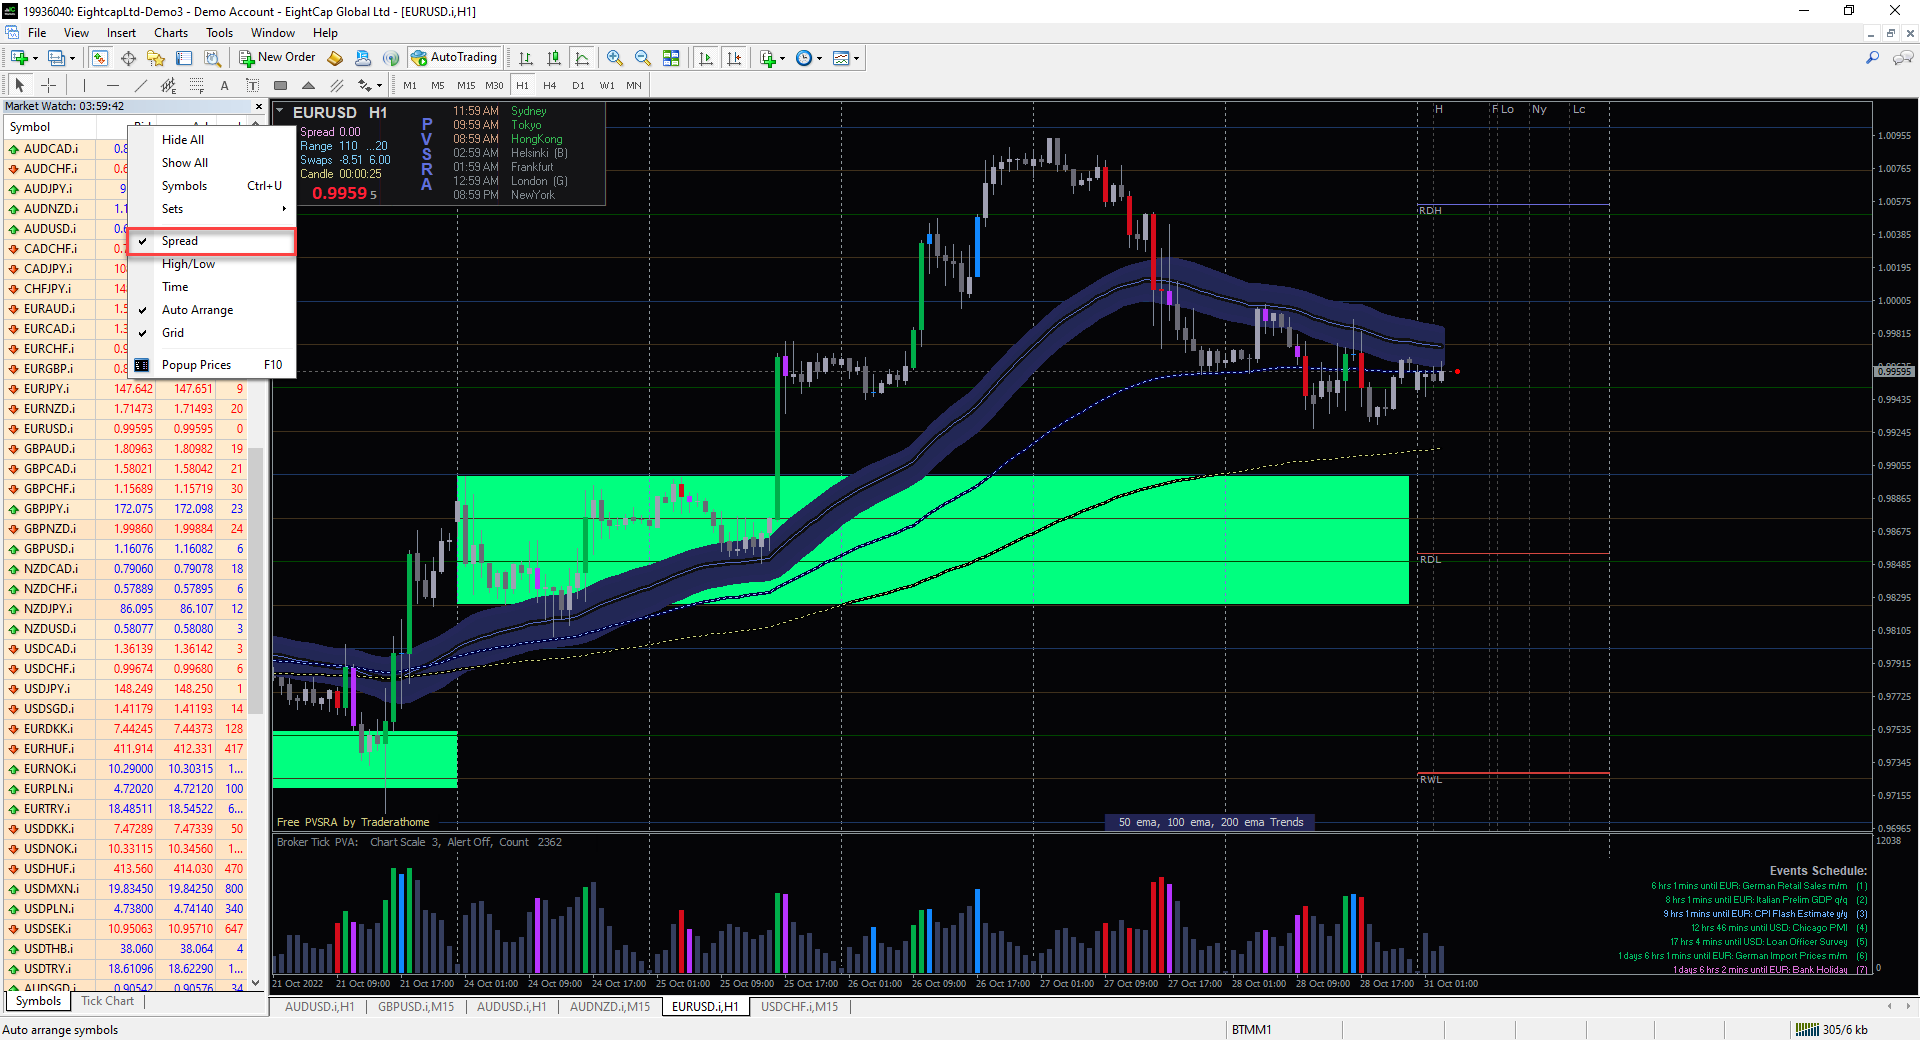The image size is (1920, 1040).
Task: Open the Charts menu
Action: coord(170,33)
